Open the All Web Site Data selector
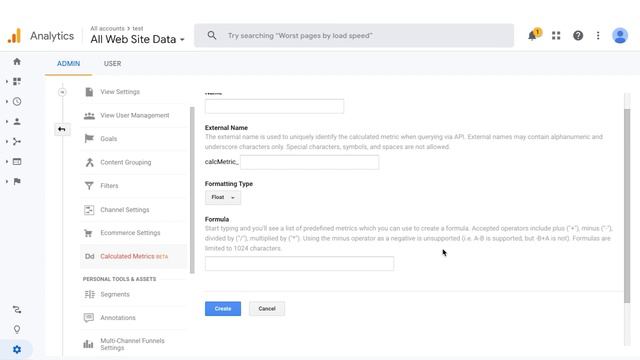This screenshot has height=360, width=640. tap(137, 40)
